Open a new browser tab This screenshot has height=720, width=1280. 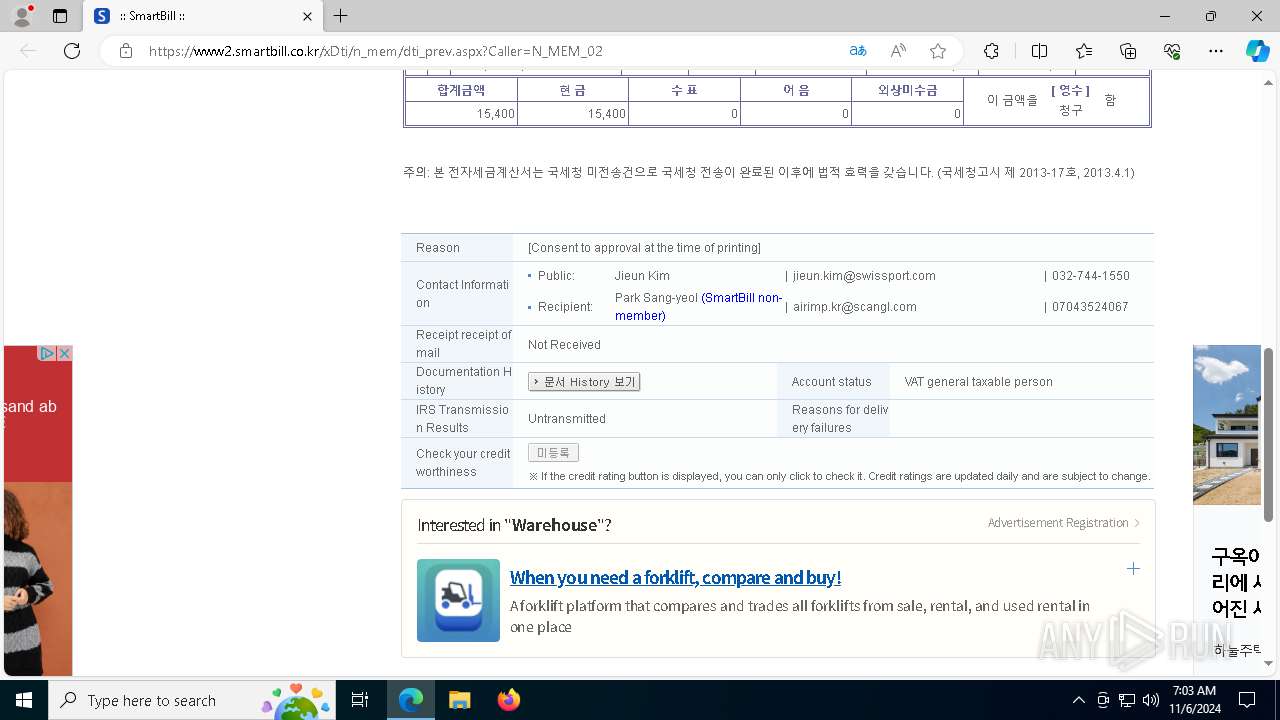coord(341,16)
